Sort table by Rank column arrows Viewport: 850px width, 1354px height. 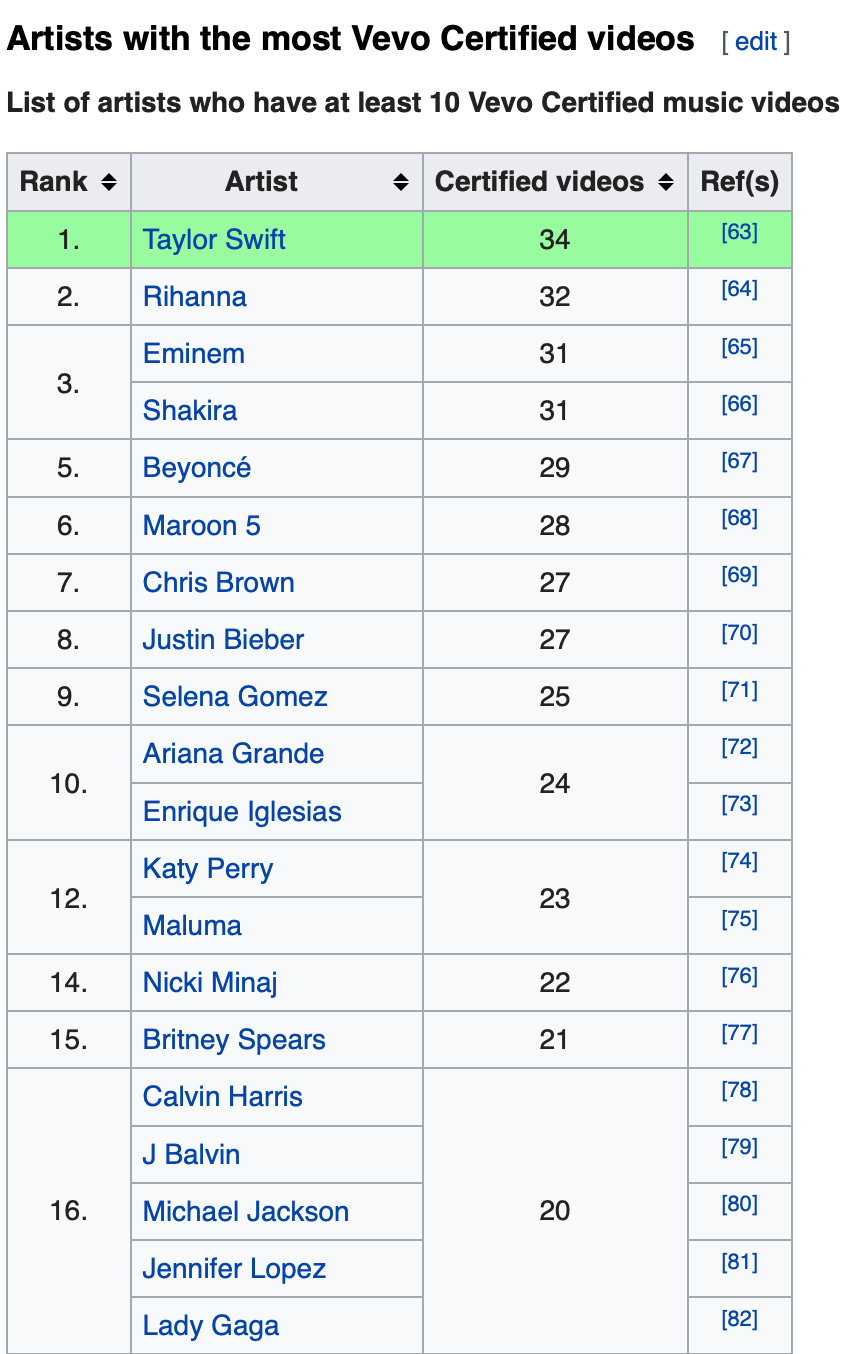(x=109, y=182)
